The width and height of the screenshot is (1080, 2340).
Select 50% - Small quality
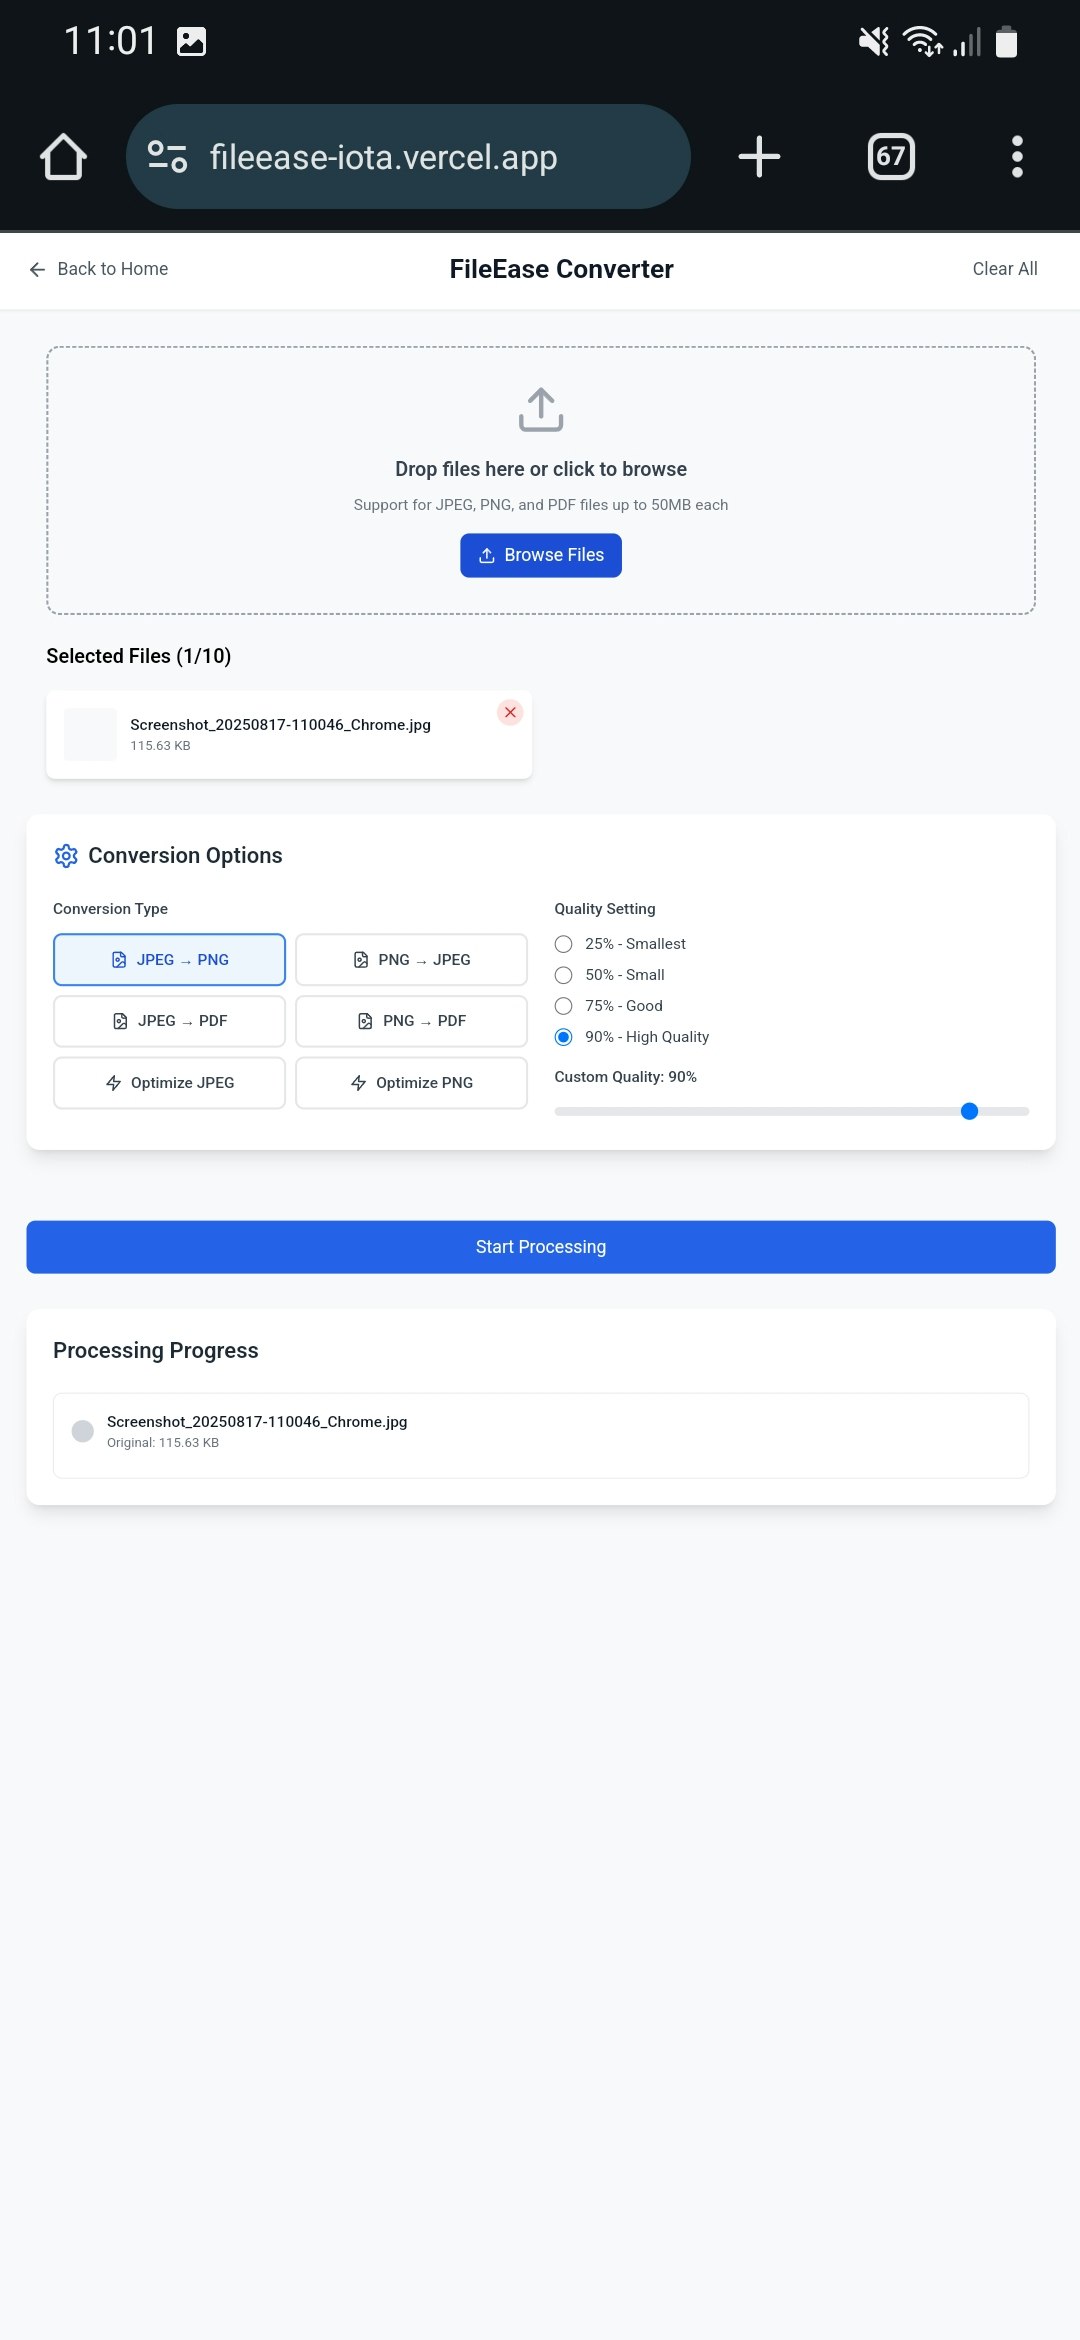pos(564,975)
